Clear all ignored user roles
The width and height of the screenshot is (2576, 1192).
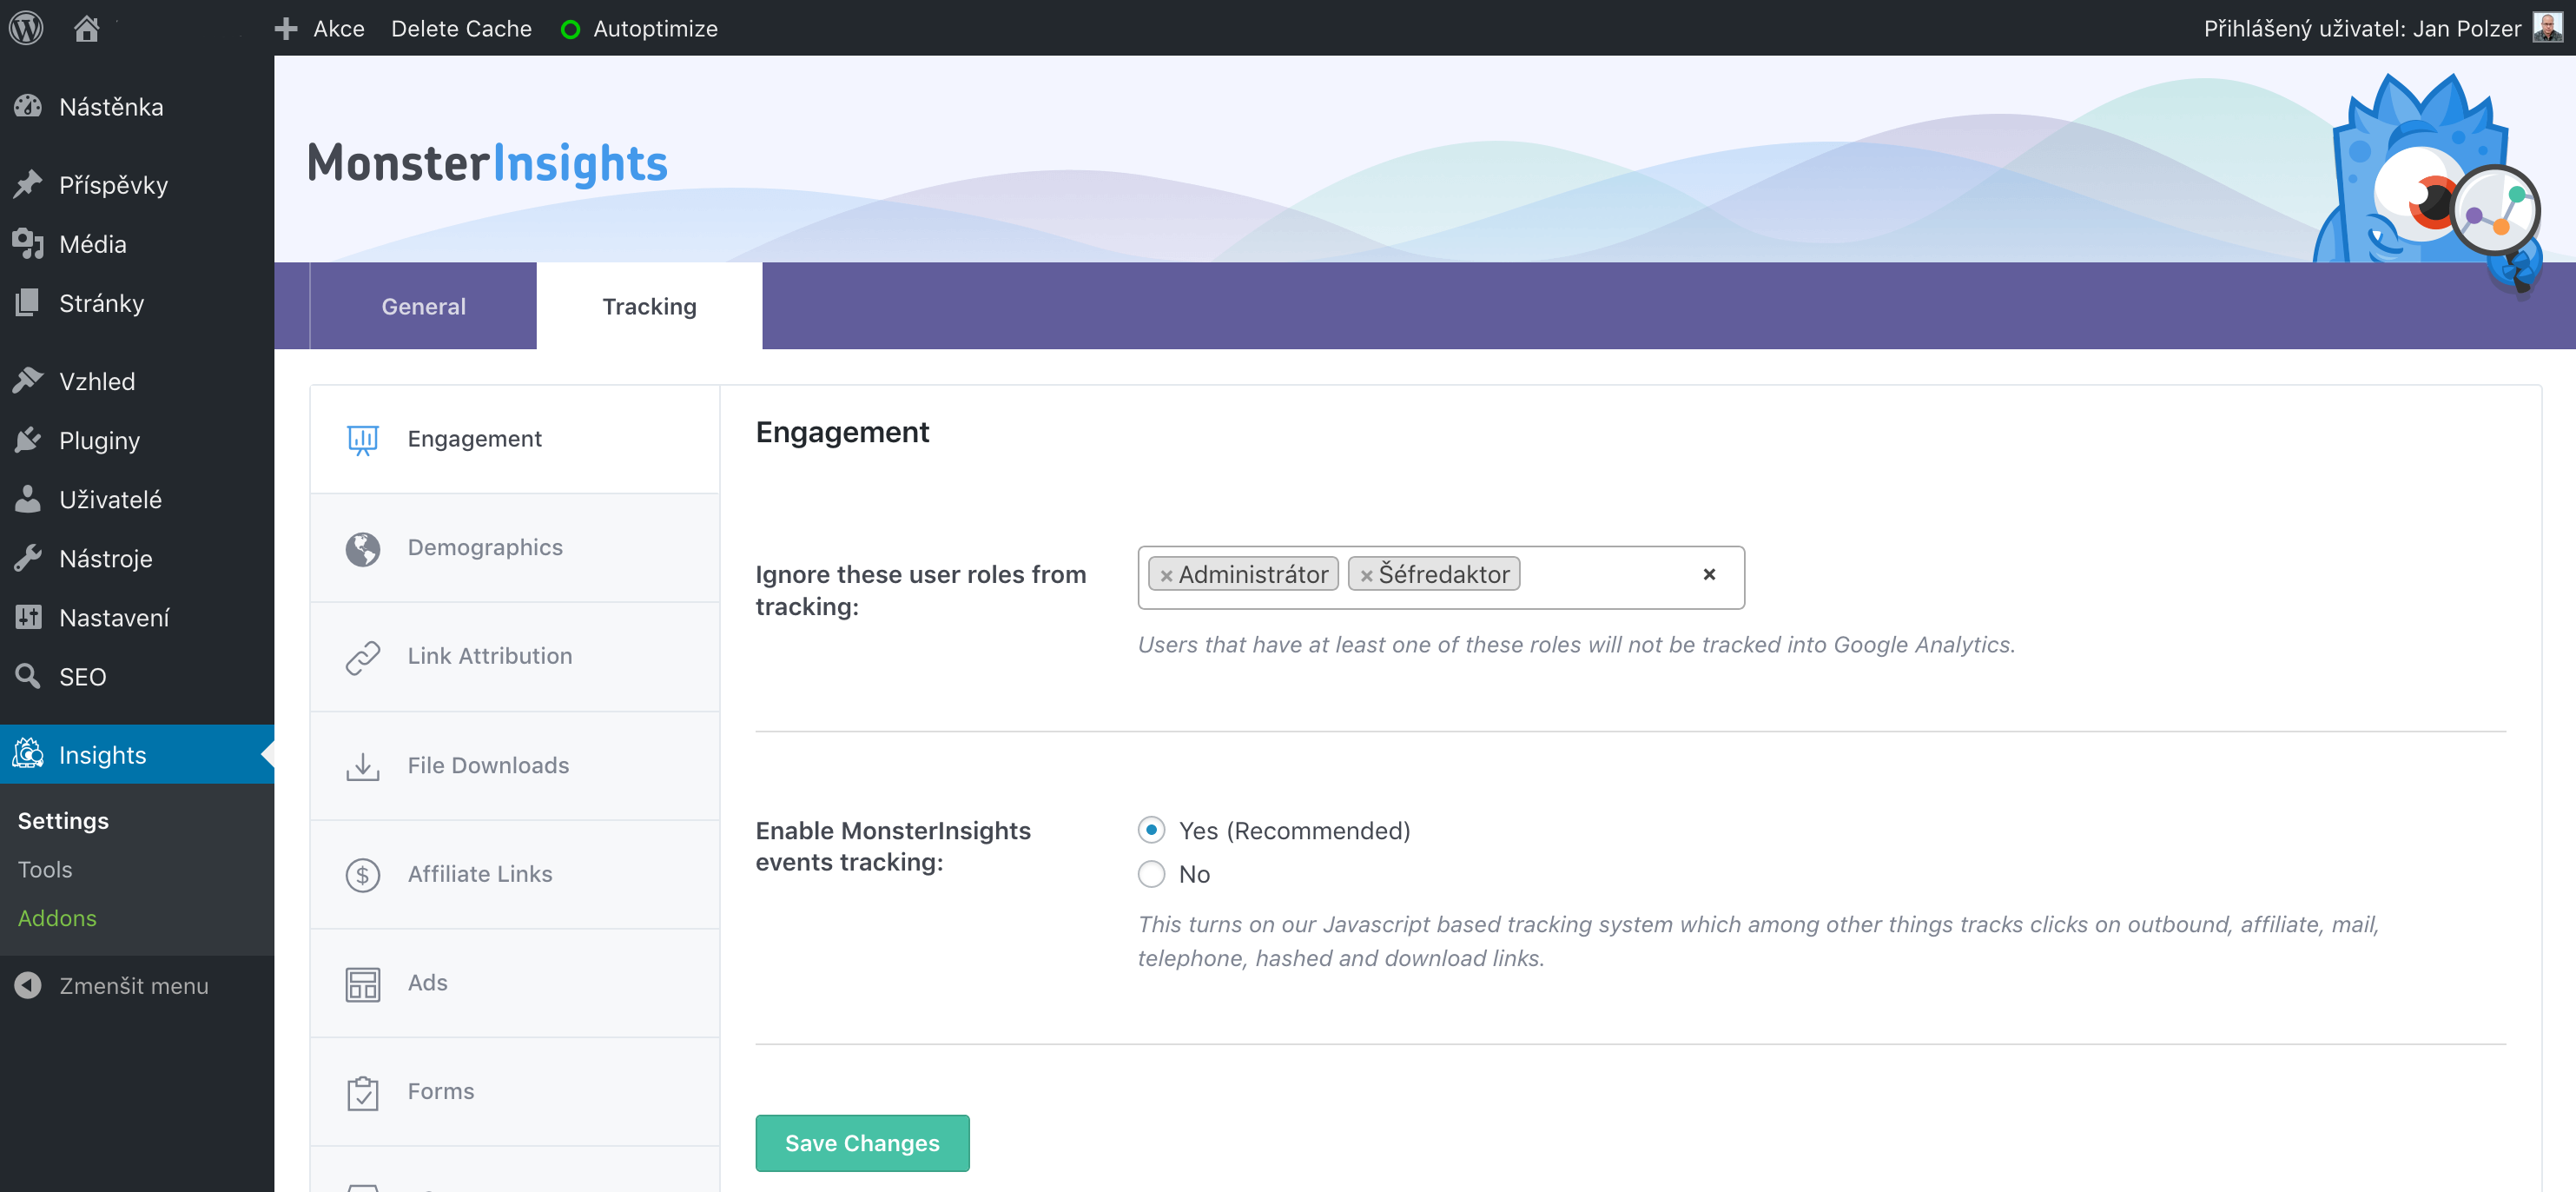tap(1709, 574)
